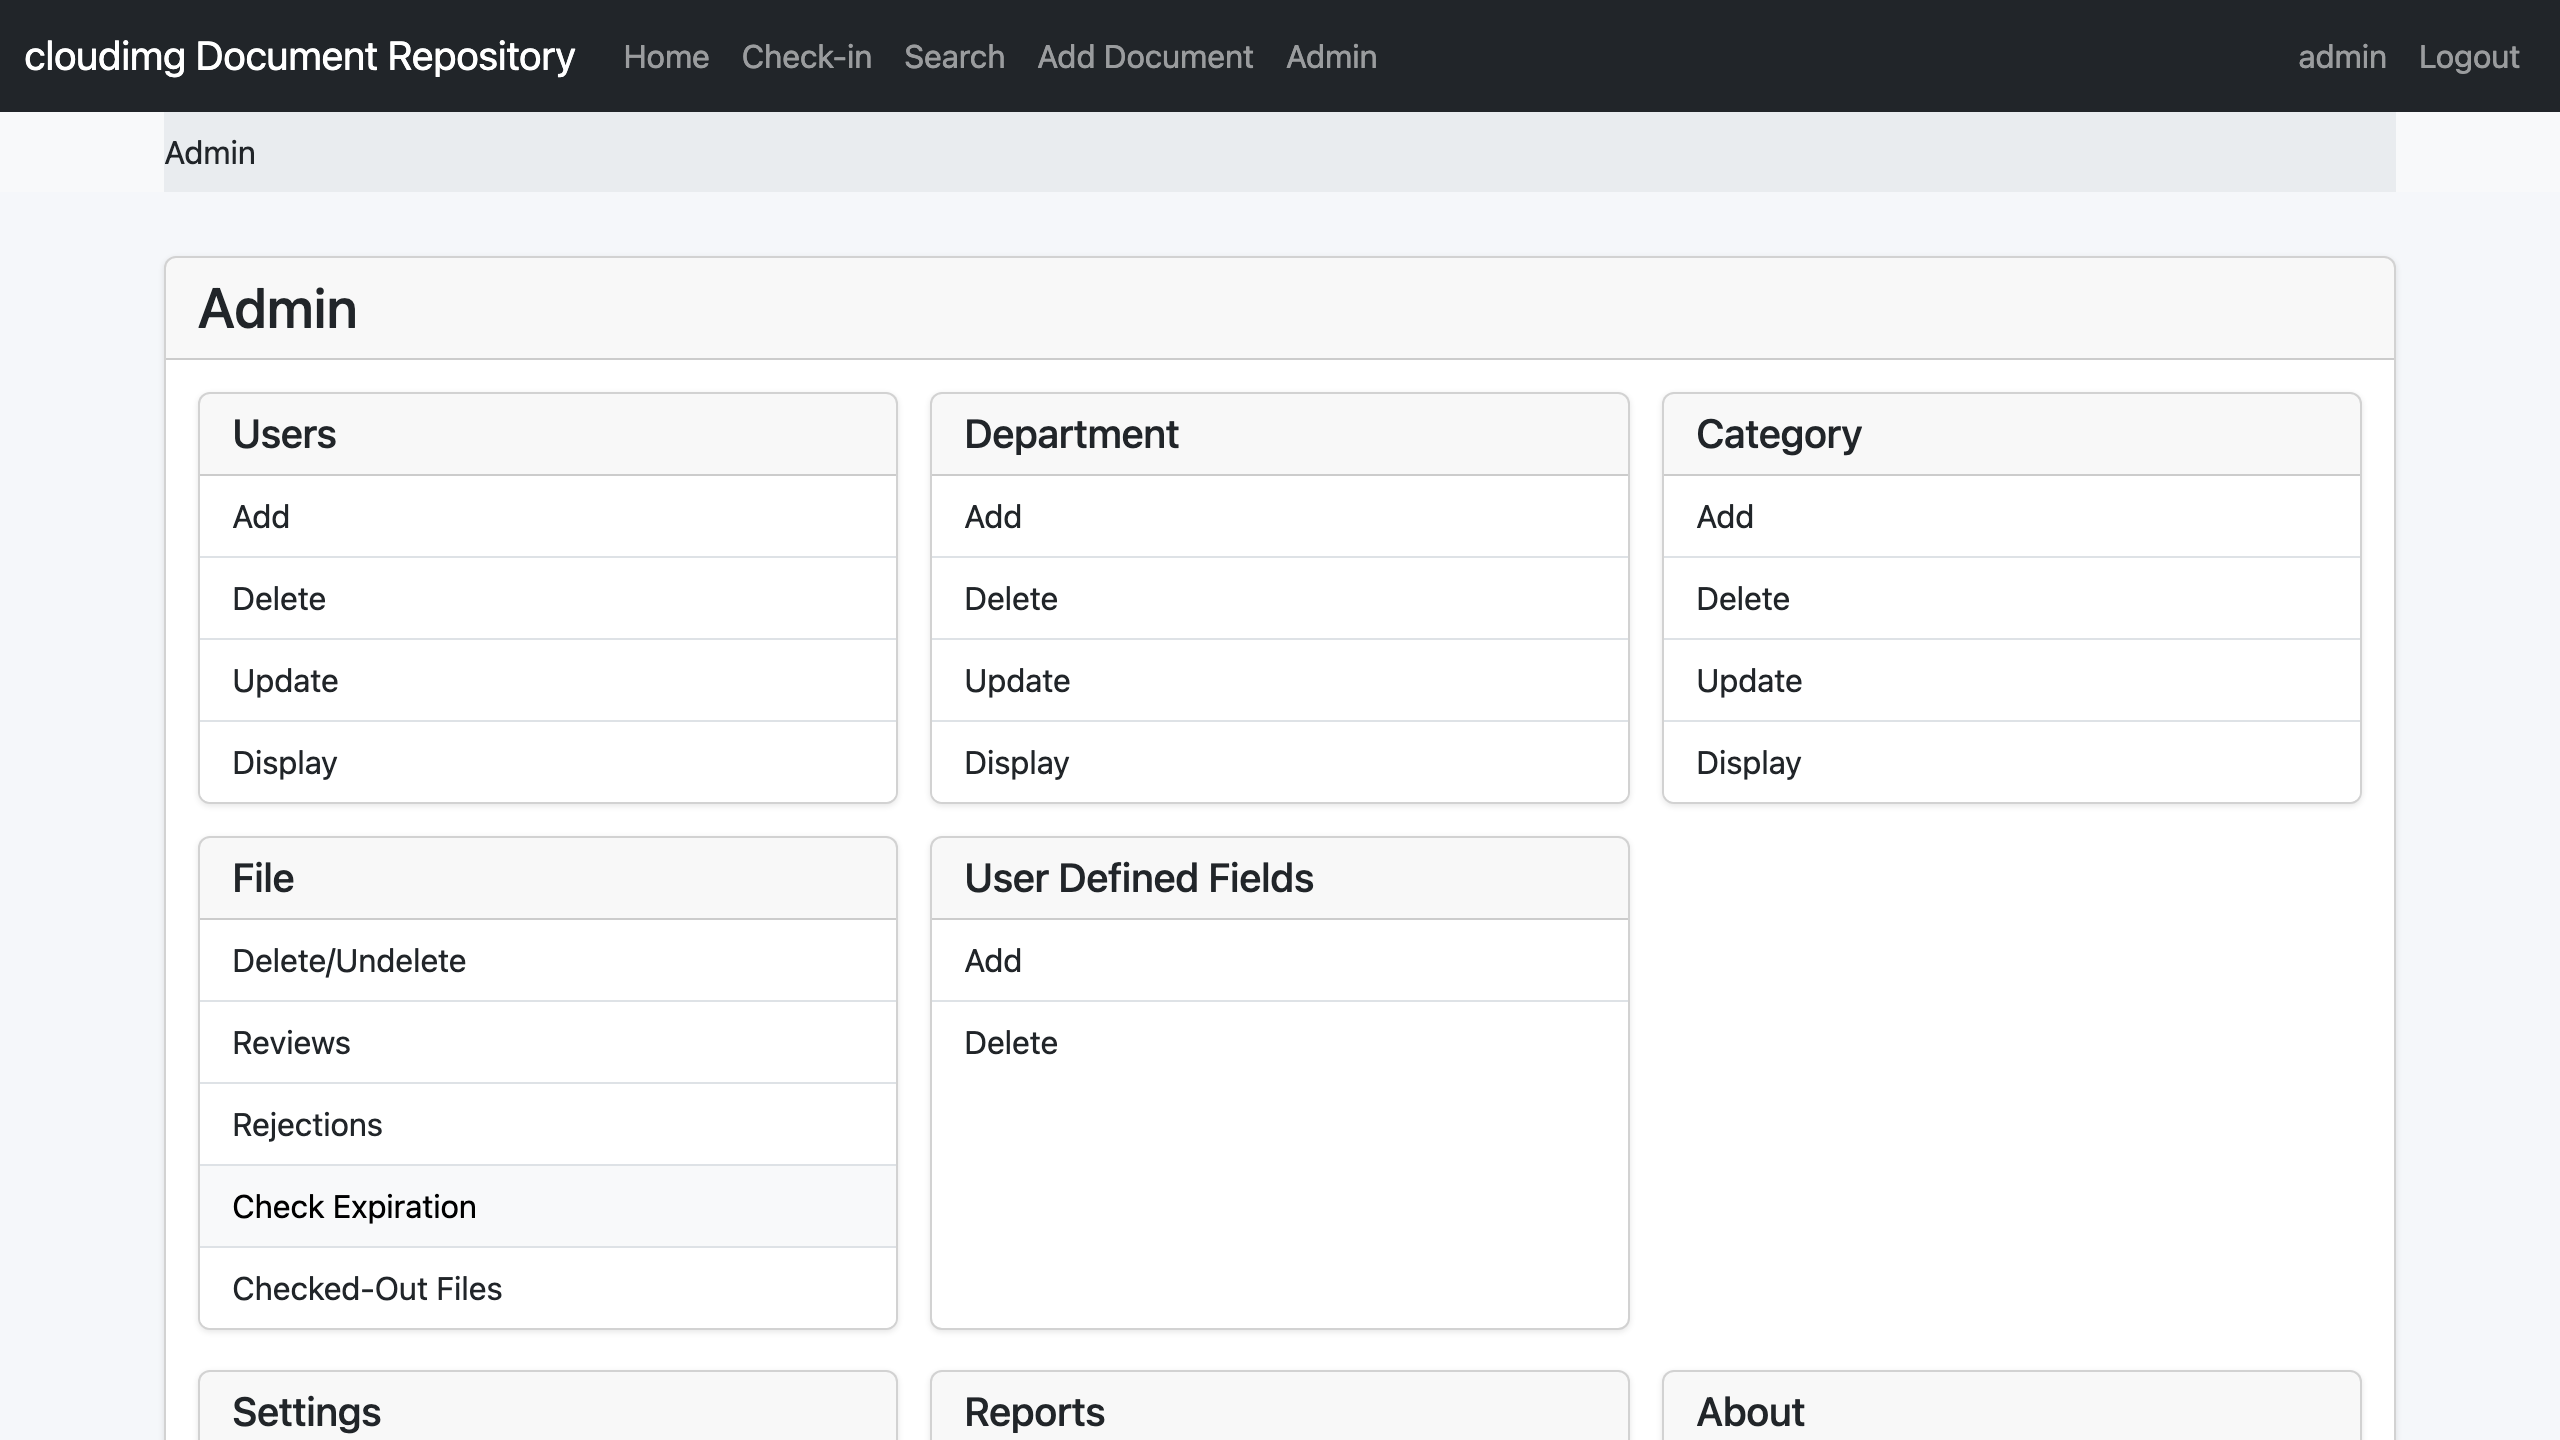Choose Update under Department
Image resolution: width=2560 pixels, height=1440 pixels.
1280,681
